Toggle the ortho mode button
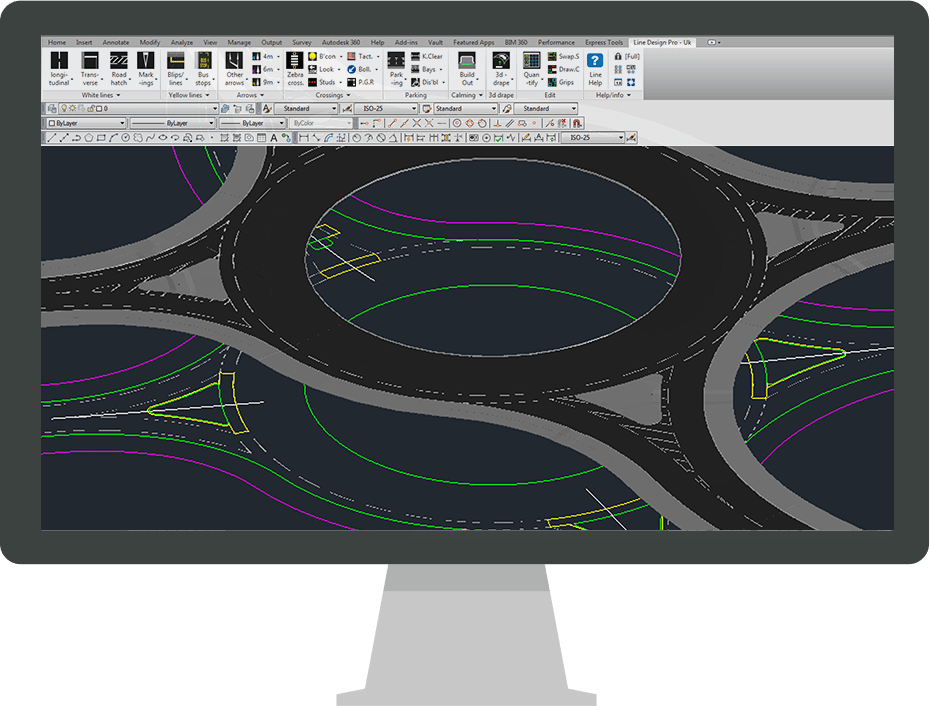Image resolution: width=930 pixels, height=706 pixels. [x=497, y=122]
